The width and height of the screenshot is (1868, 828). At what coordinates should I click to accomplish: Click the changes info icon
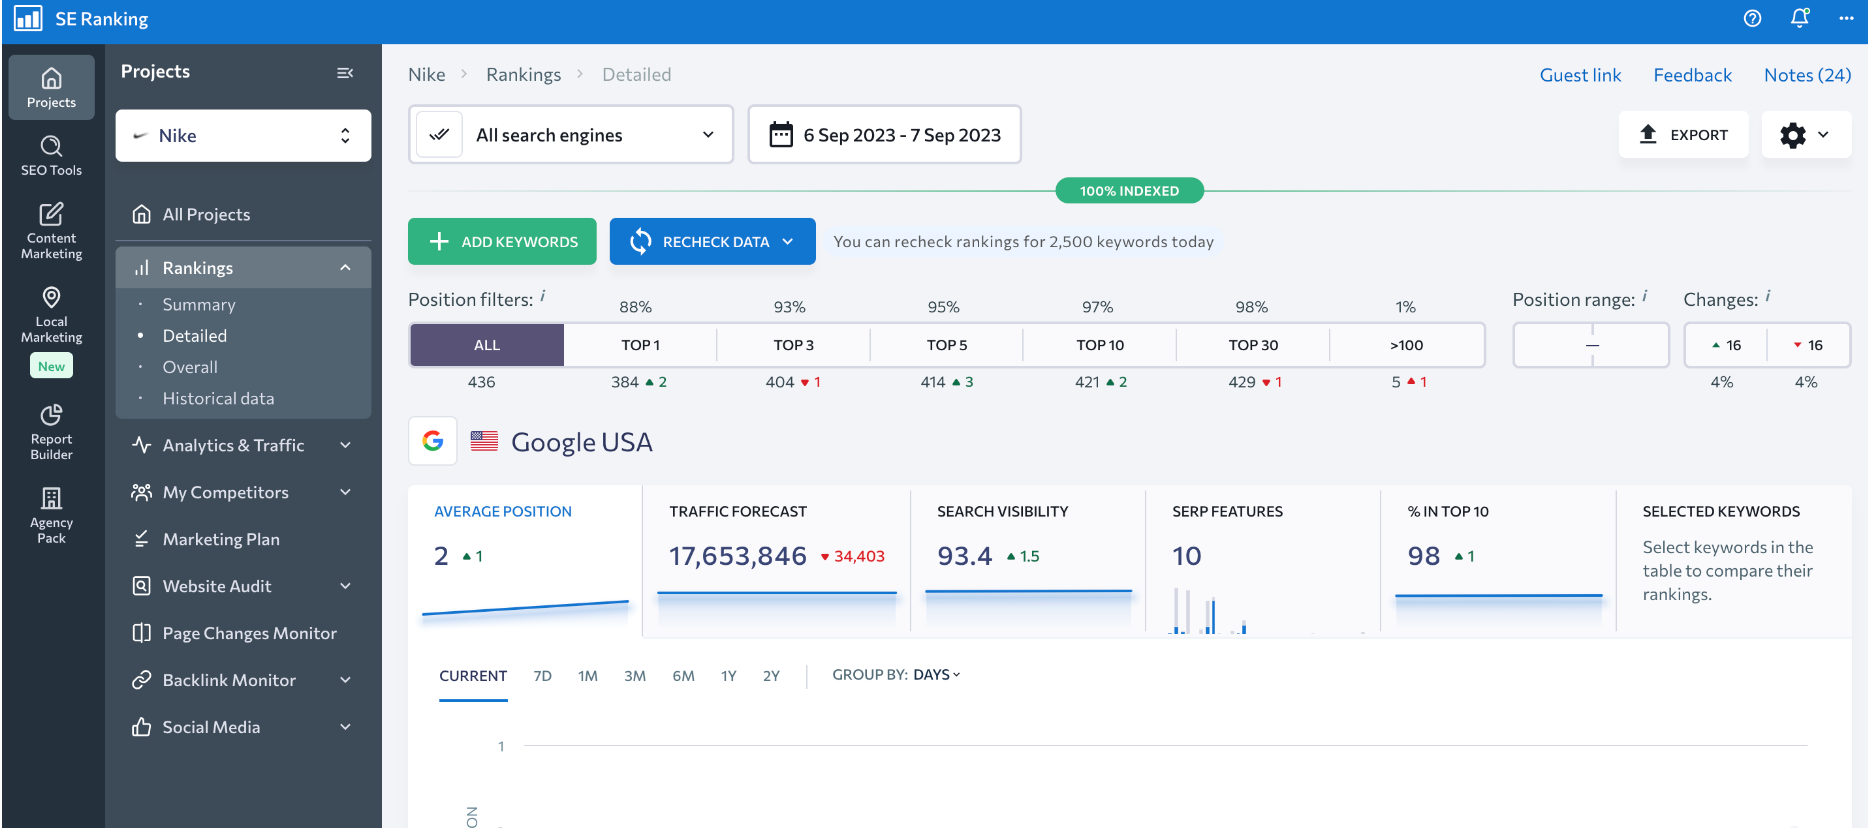tap(1768, 296)
